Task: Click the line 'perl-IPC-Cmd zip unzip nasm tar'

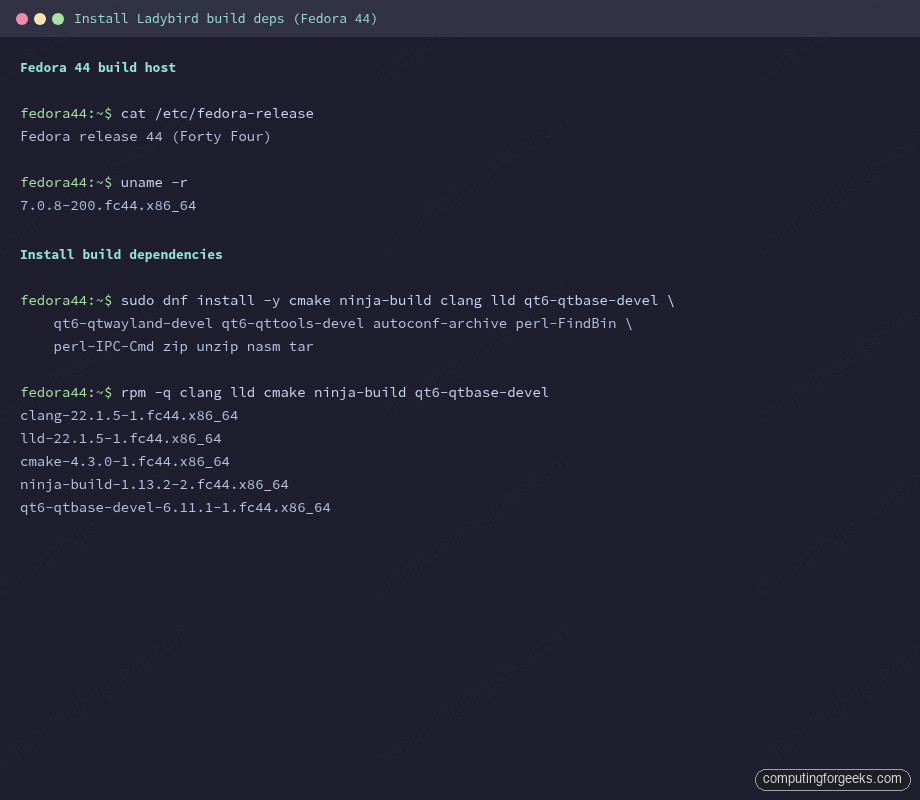Action: tap(183, 347)
